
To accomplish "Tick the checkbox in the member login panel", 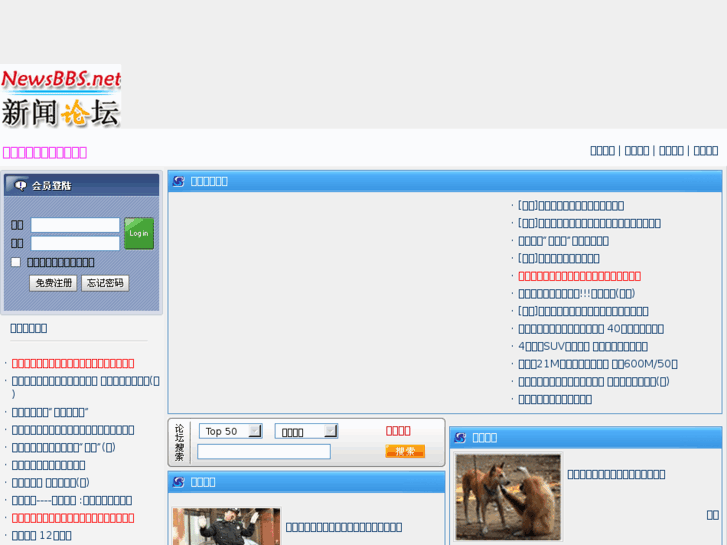I will [x=16, y=262].
